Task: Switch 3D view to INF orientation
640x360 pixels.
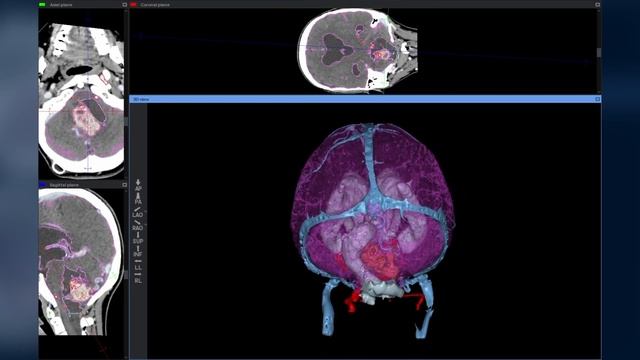Action: coord(138,251)
